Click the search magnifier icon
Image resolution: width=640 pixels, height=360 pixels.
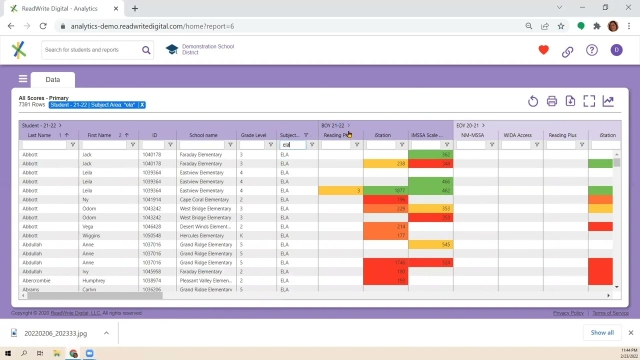[x=146, y=50]
